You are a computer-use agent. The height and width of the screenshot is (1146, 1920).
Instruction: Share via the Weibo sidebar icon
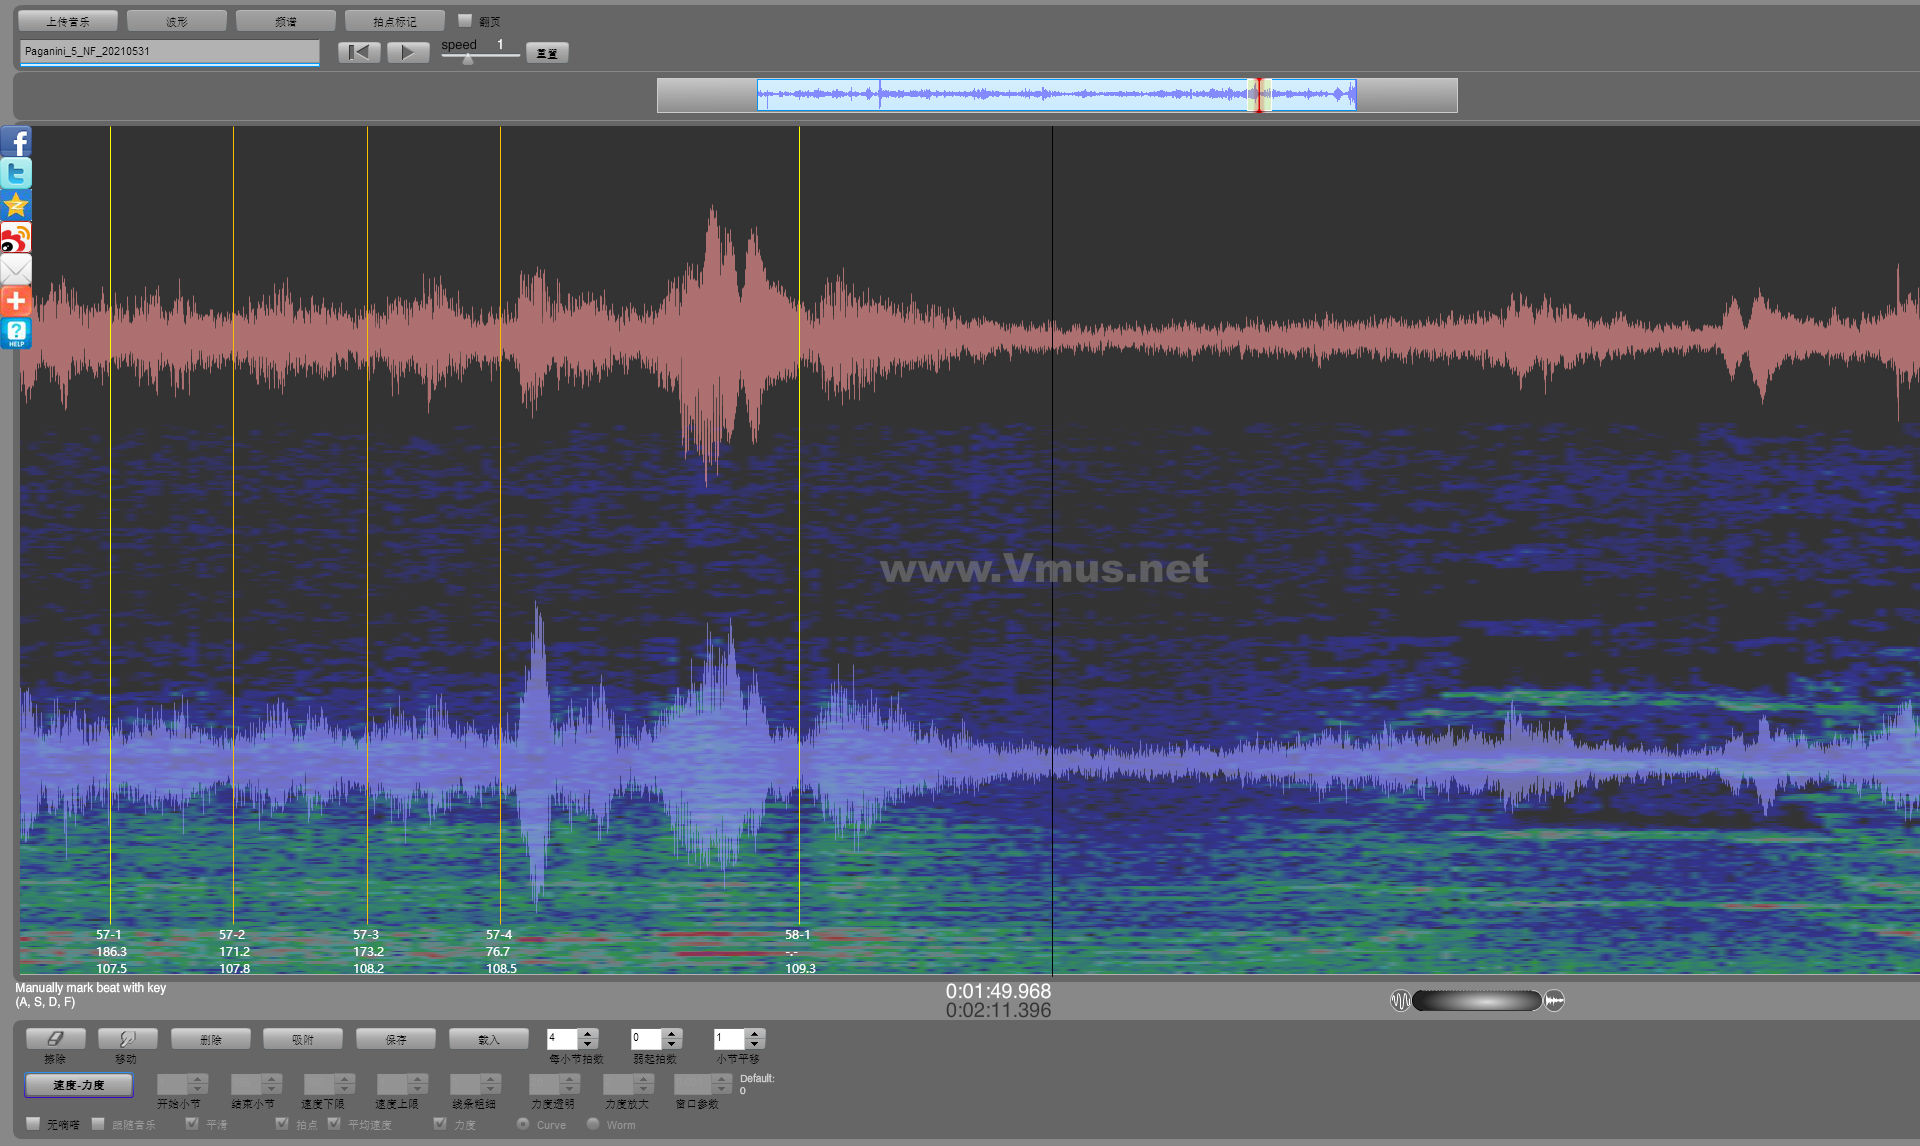16,238
